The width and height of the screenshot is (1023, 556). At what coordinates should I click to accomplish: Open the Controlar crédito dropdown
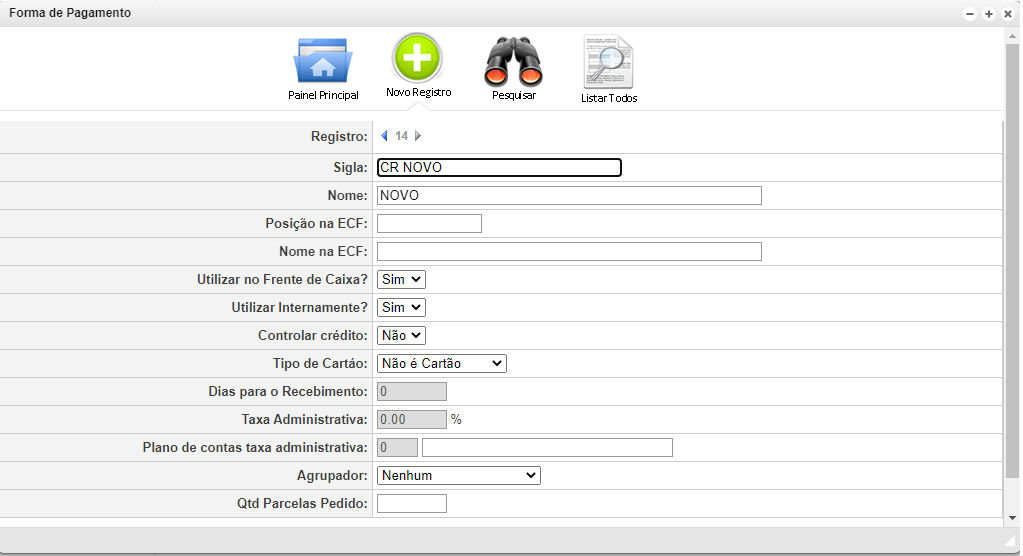[402, 336]
